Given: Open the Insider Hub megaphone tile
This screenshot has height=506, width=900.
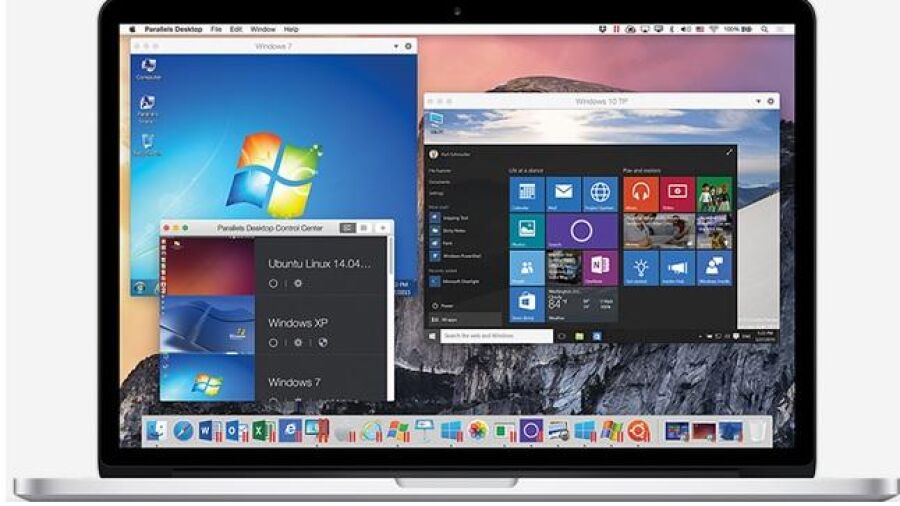Looking at the screenshot, I should point(677,268).
